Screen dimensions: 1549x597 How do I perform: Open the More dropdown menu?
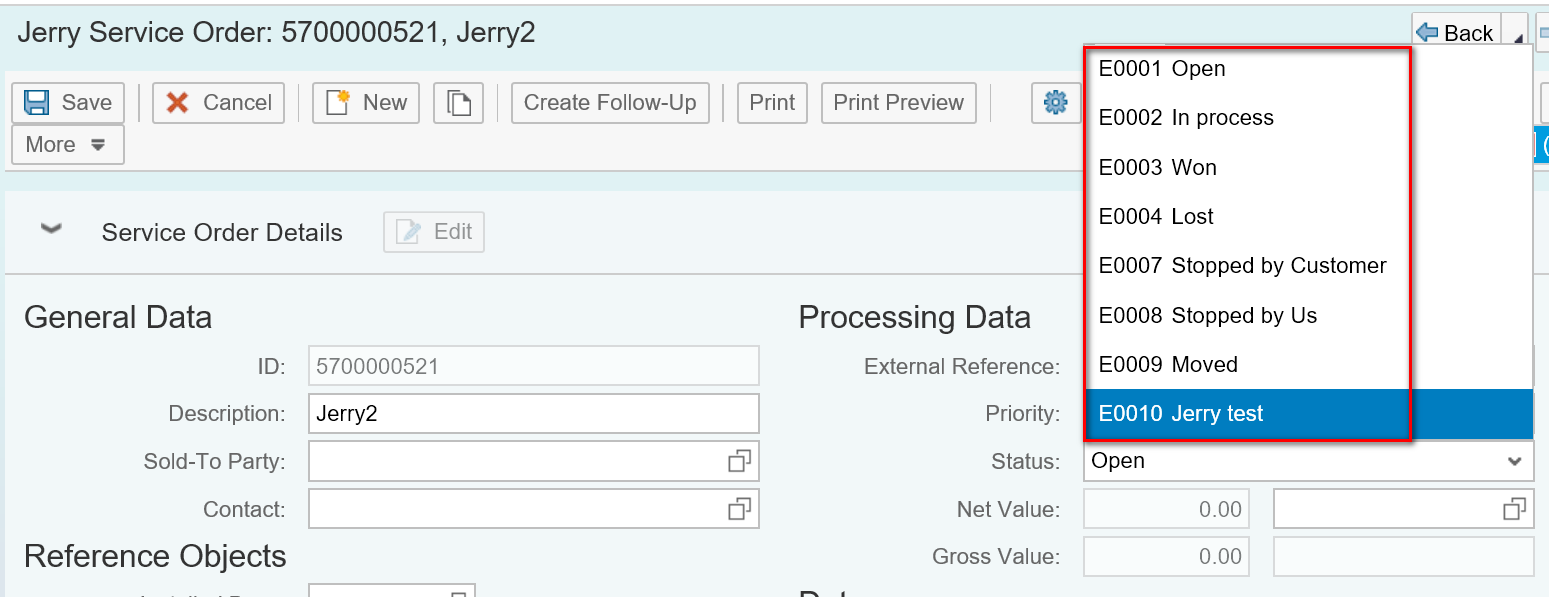click(68, 145)
